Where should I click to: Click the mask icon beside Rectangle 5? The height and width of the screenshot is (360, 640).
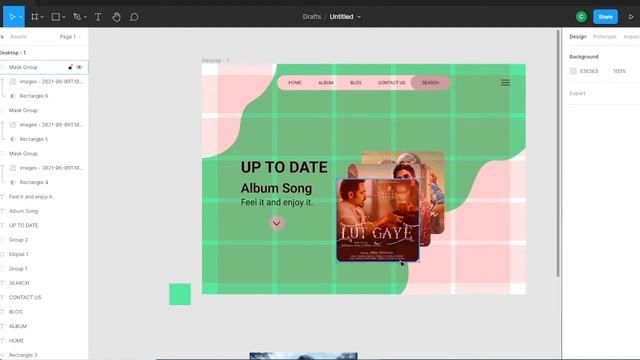point(13,139)
